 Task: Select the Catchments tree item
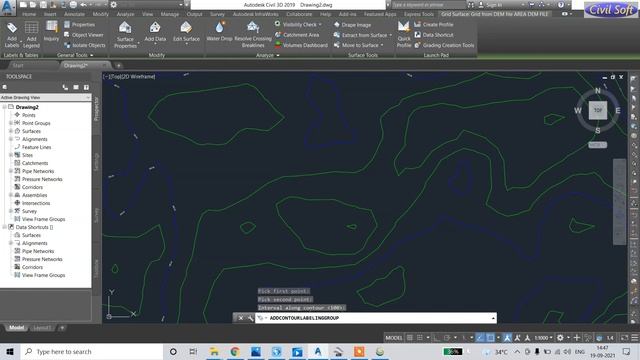[x=35, y=163]
